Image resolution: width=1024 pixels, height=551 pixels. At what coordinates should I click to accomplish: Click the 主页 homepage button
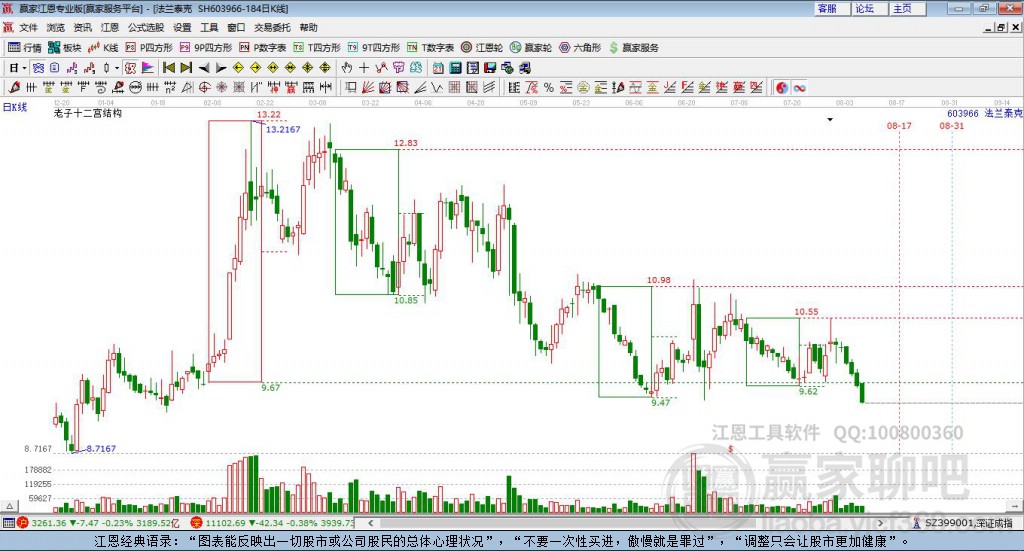(908, 8)
